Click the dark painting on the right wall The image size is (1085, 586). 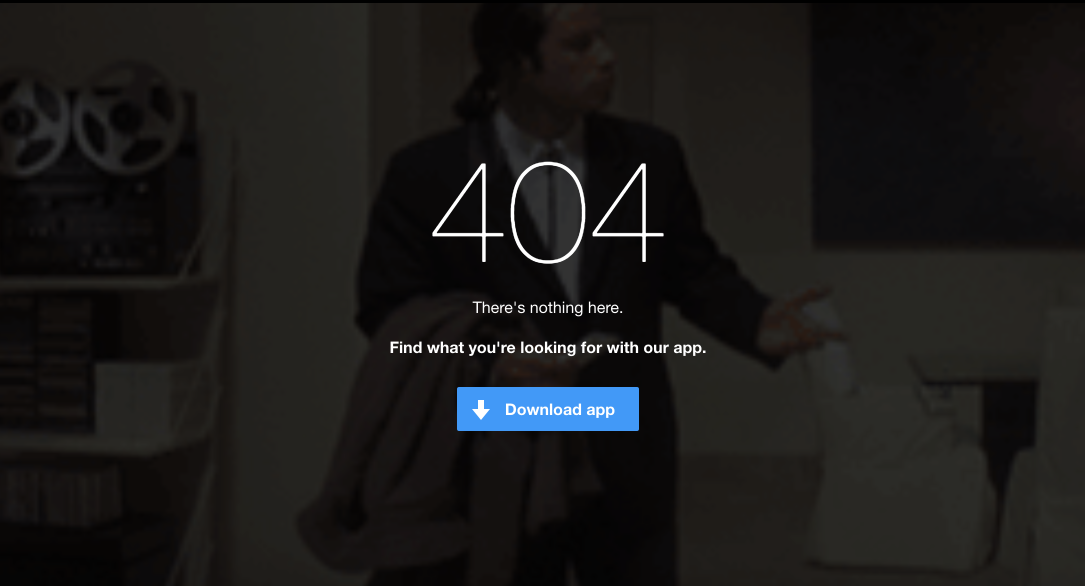tap(948, 125)
